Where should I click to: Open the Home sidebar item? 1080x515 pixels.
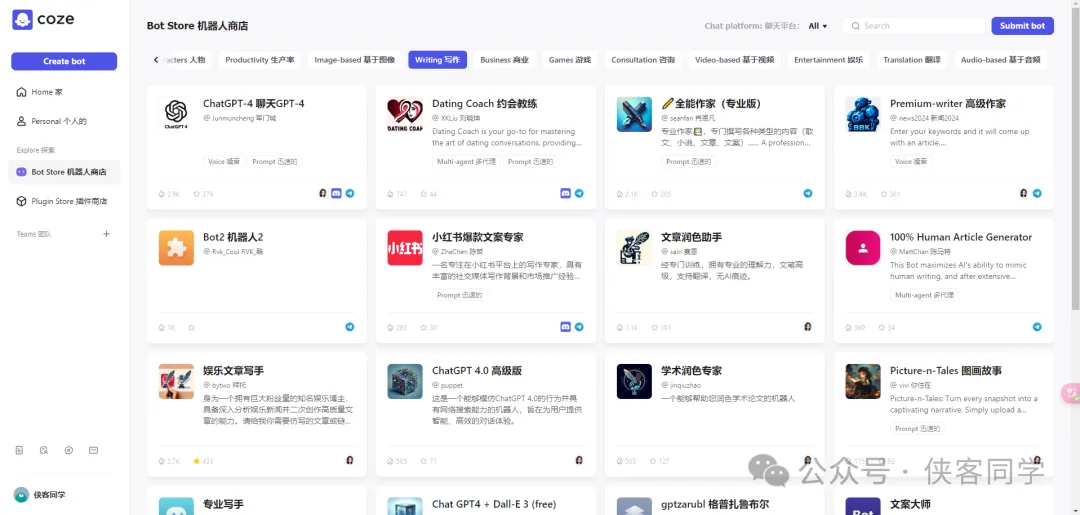(x=64, y=92)
